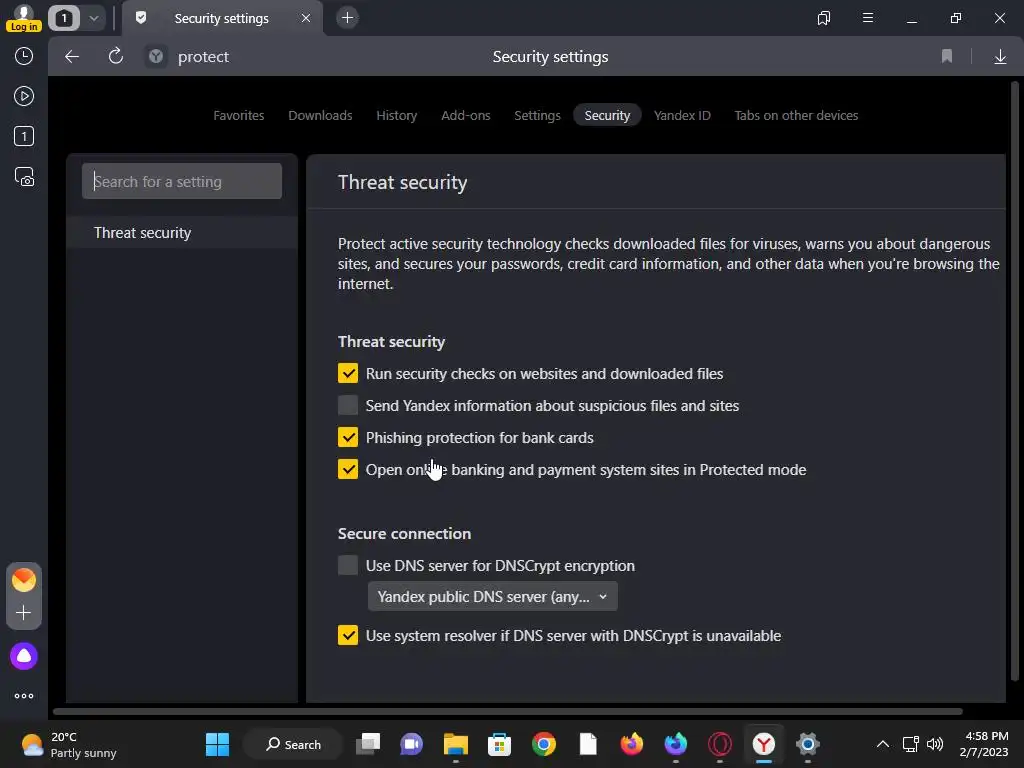Click the sidebar tabs counter icon

coord(24,136)
